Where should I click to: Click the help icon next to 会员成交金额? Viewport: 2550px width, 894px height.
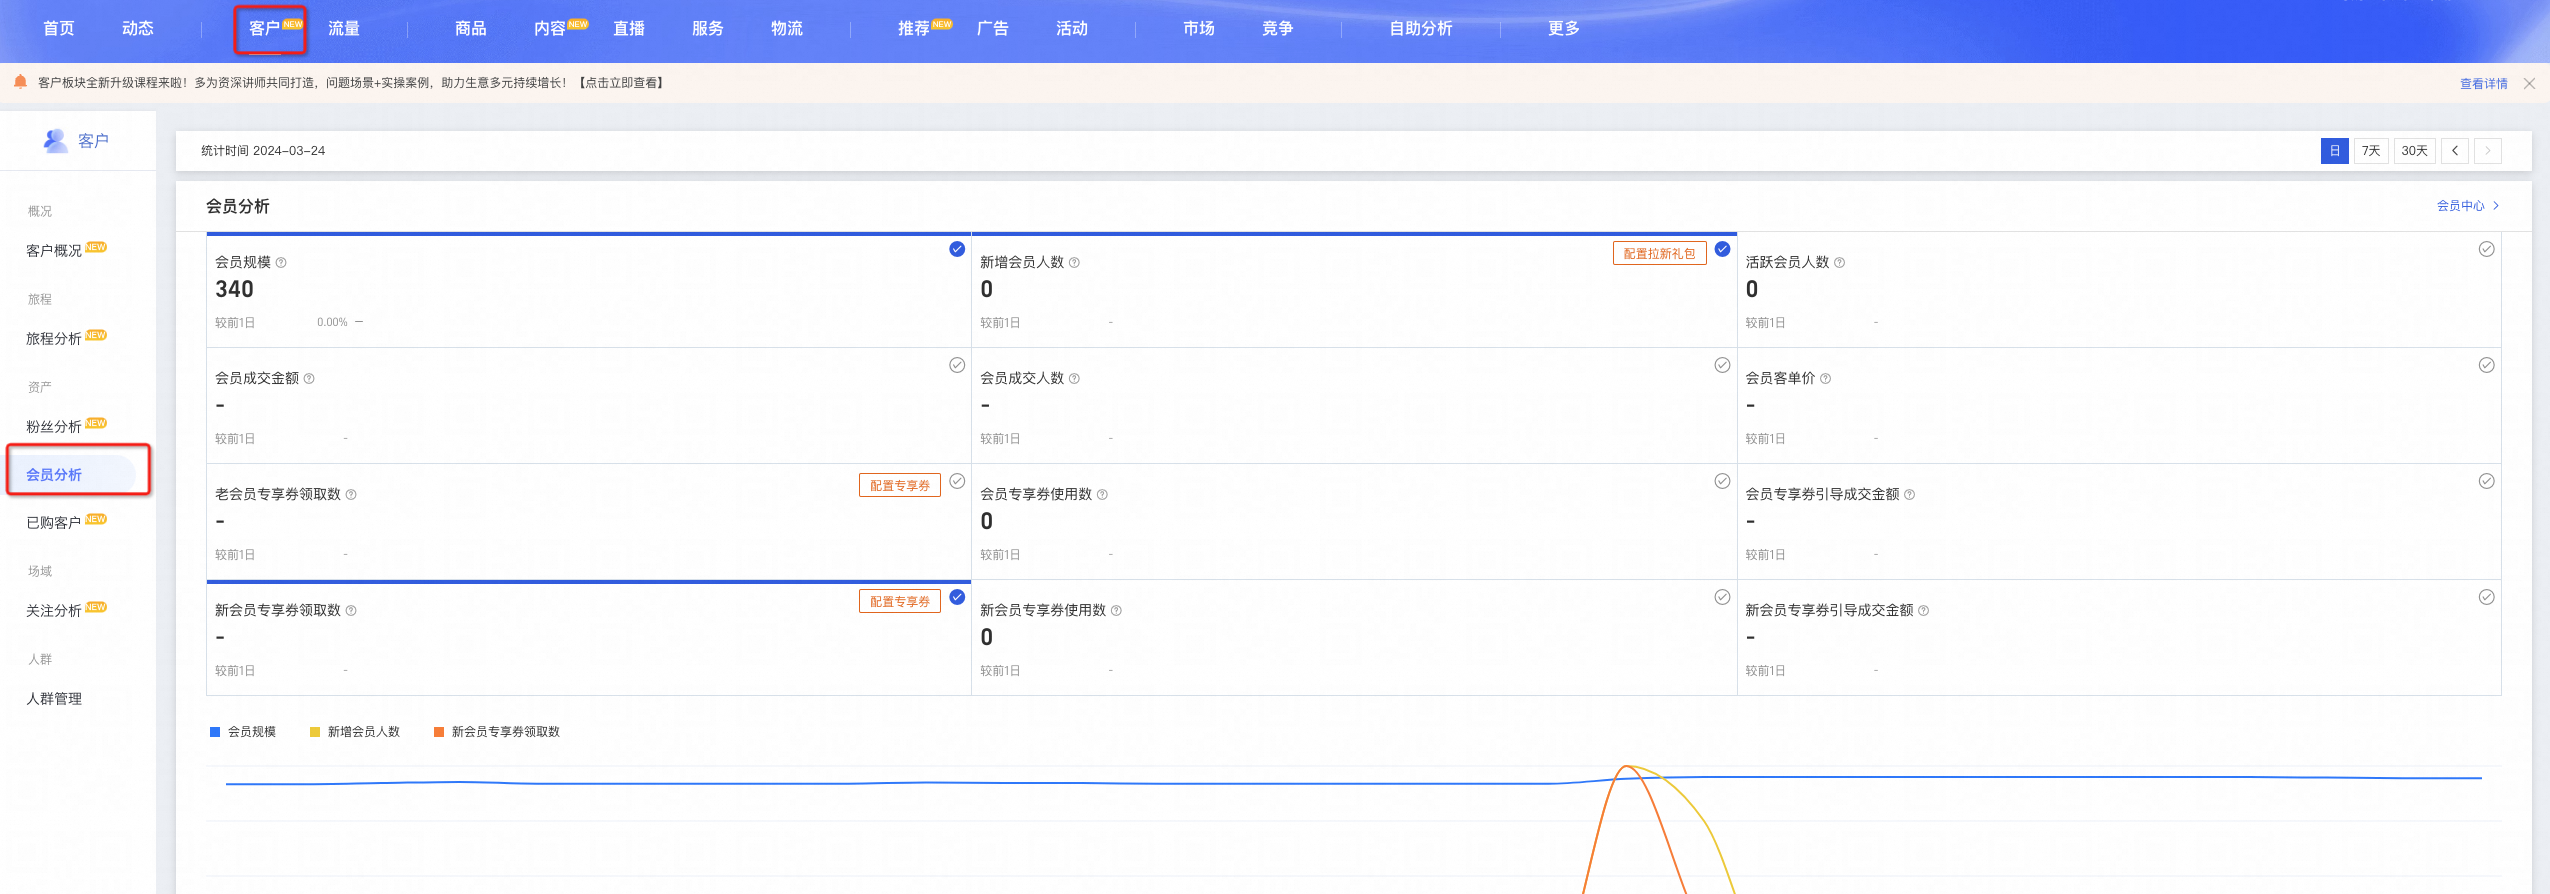click(309, 379)
